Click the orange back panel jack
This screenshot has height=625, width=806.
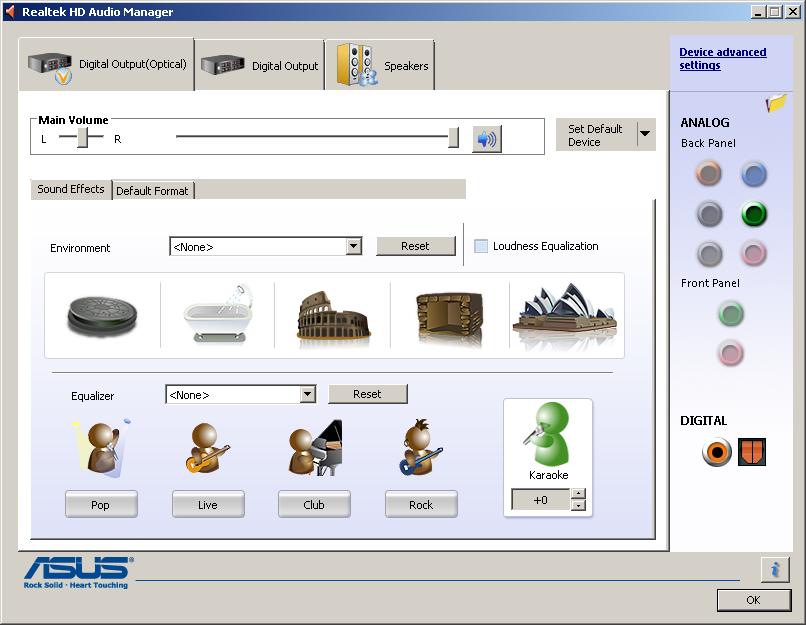(x=709, y=174)
